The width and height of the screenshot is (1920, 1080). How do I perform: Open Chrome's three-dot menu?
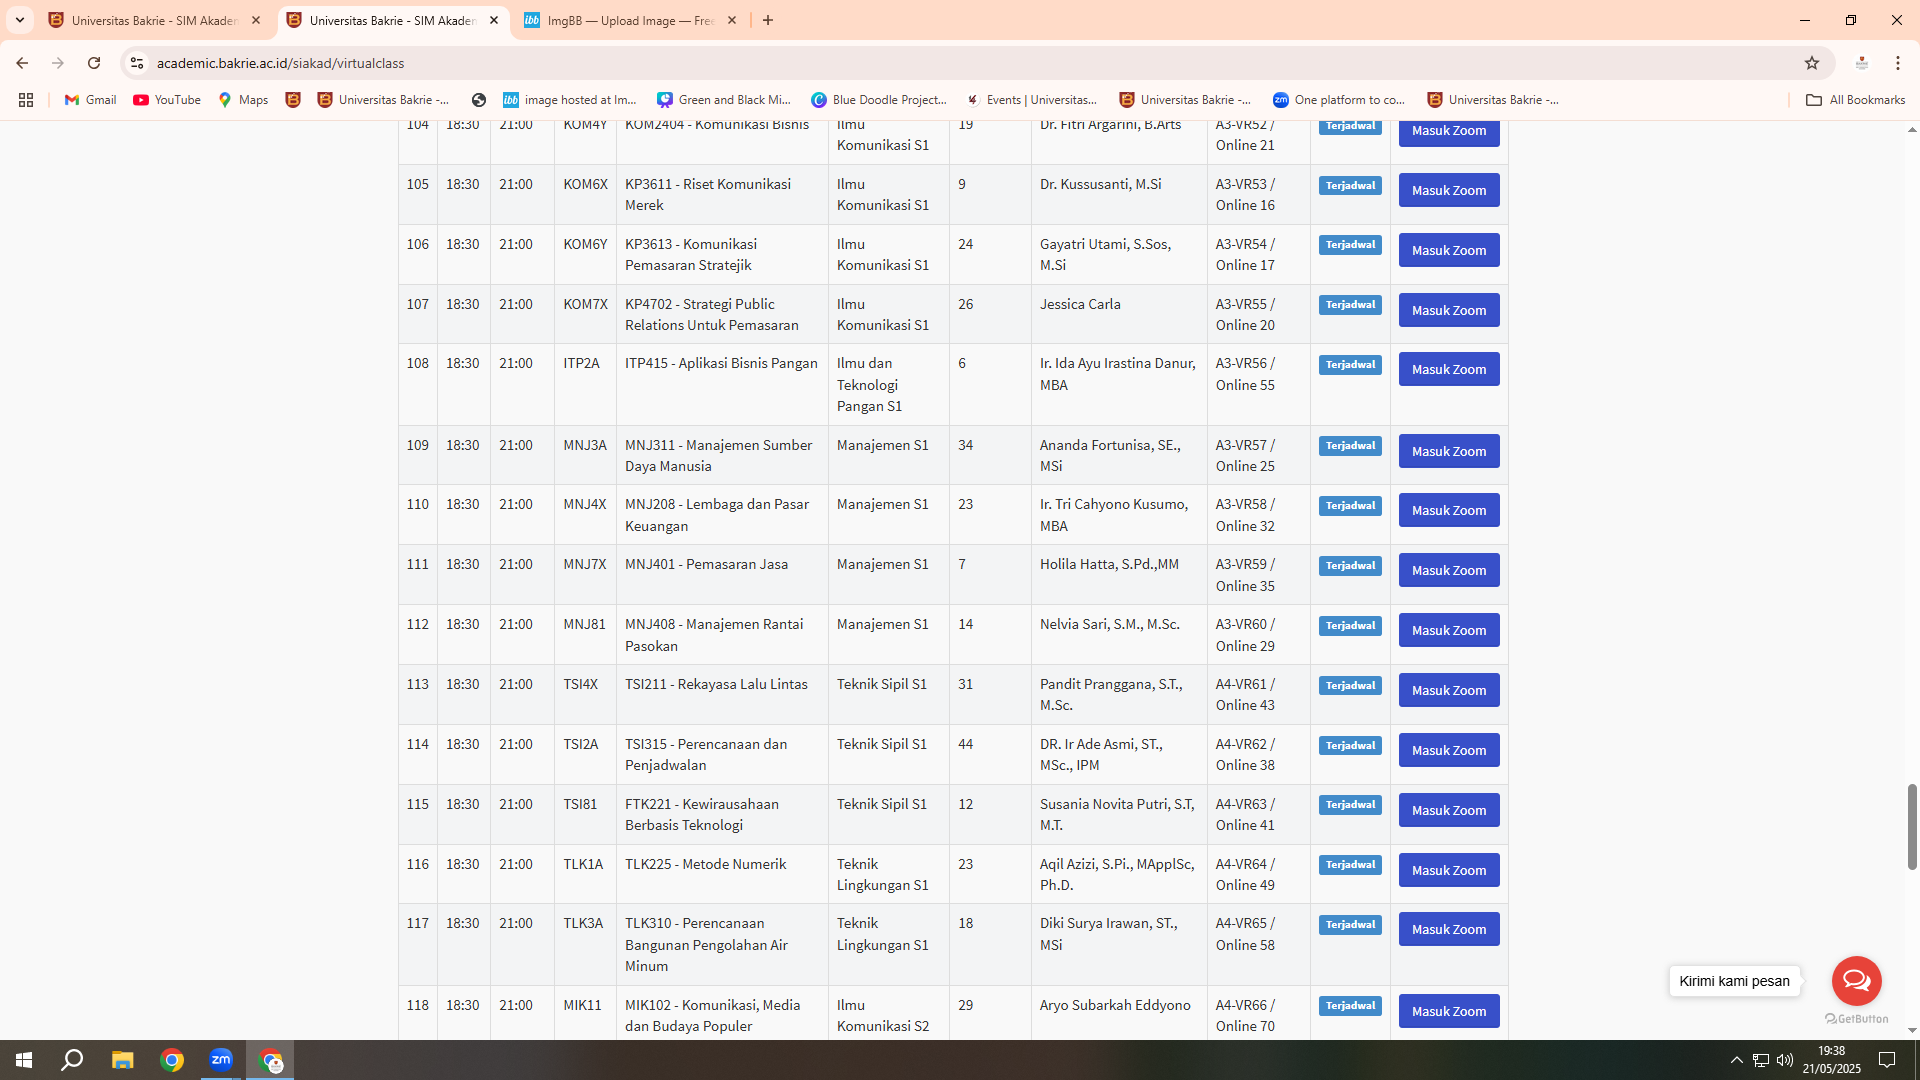tap(1898, 63)
